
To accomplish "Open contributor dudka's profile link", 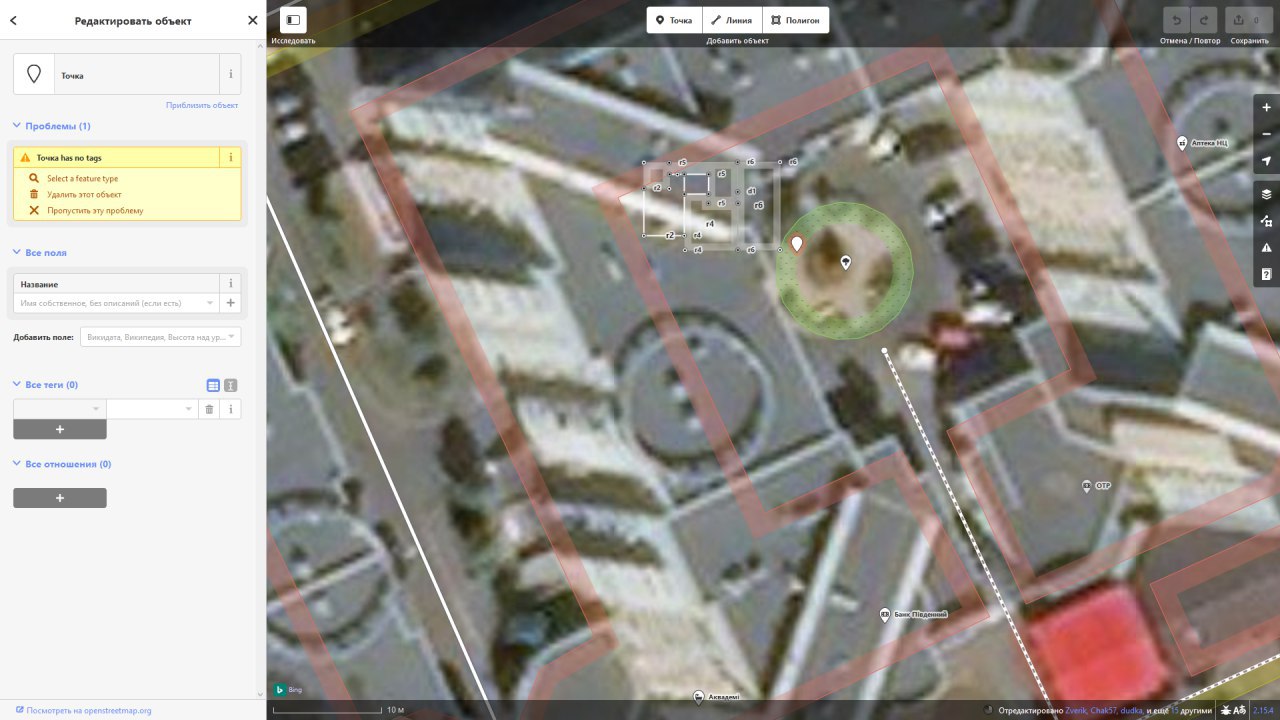I will pyautogui.click(x=1131, y=710).
